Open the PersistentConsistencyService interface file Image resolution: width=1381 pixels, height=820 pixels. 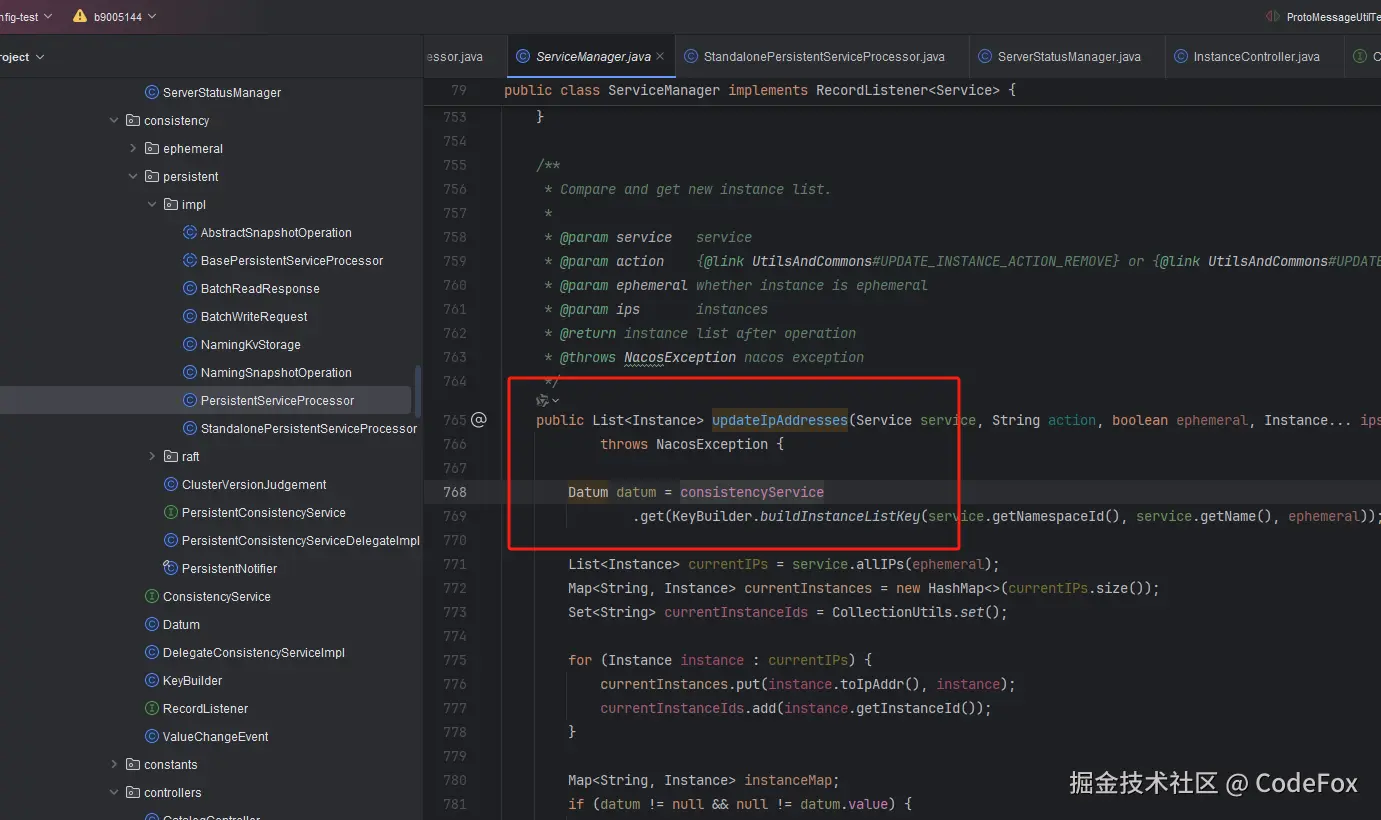(263, 512)
